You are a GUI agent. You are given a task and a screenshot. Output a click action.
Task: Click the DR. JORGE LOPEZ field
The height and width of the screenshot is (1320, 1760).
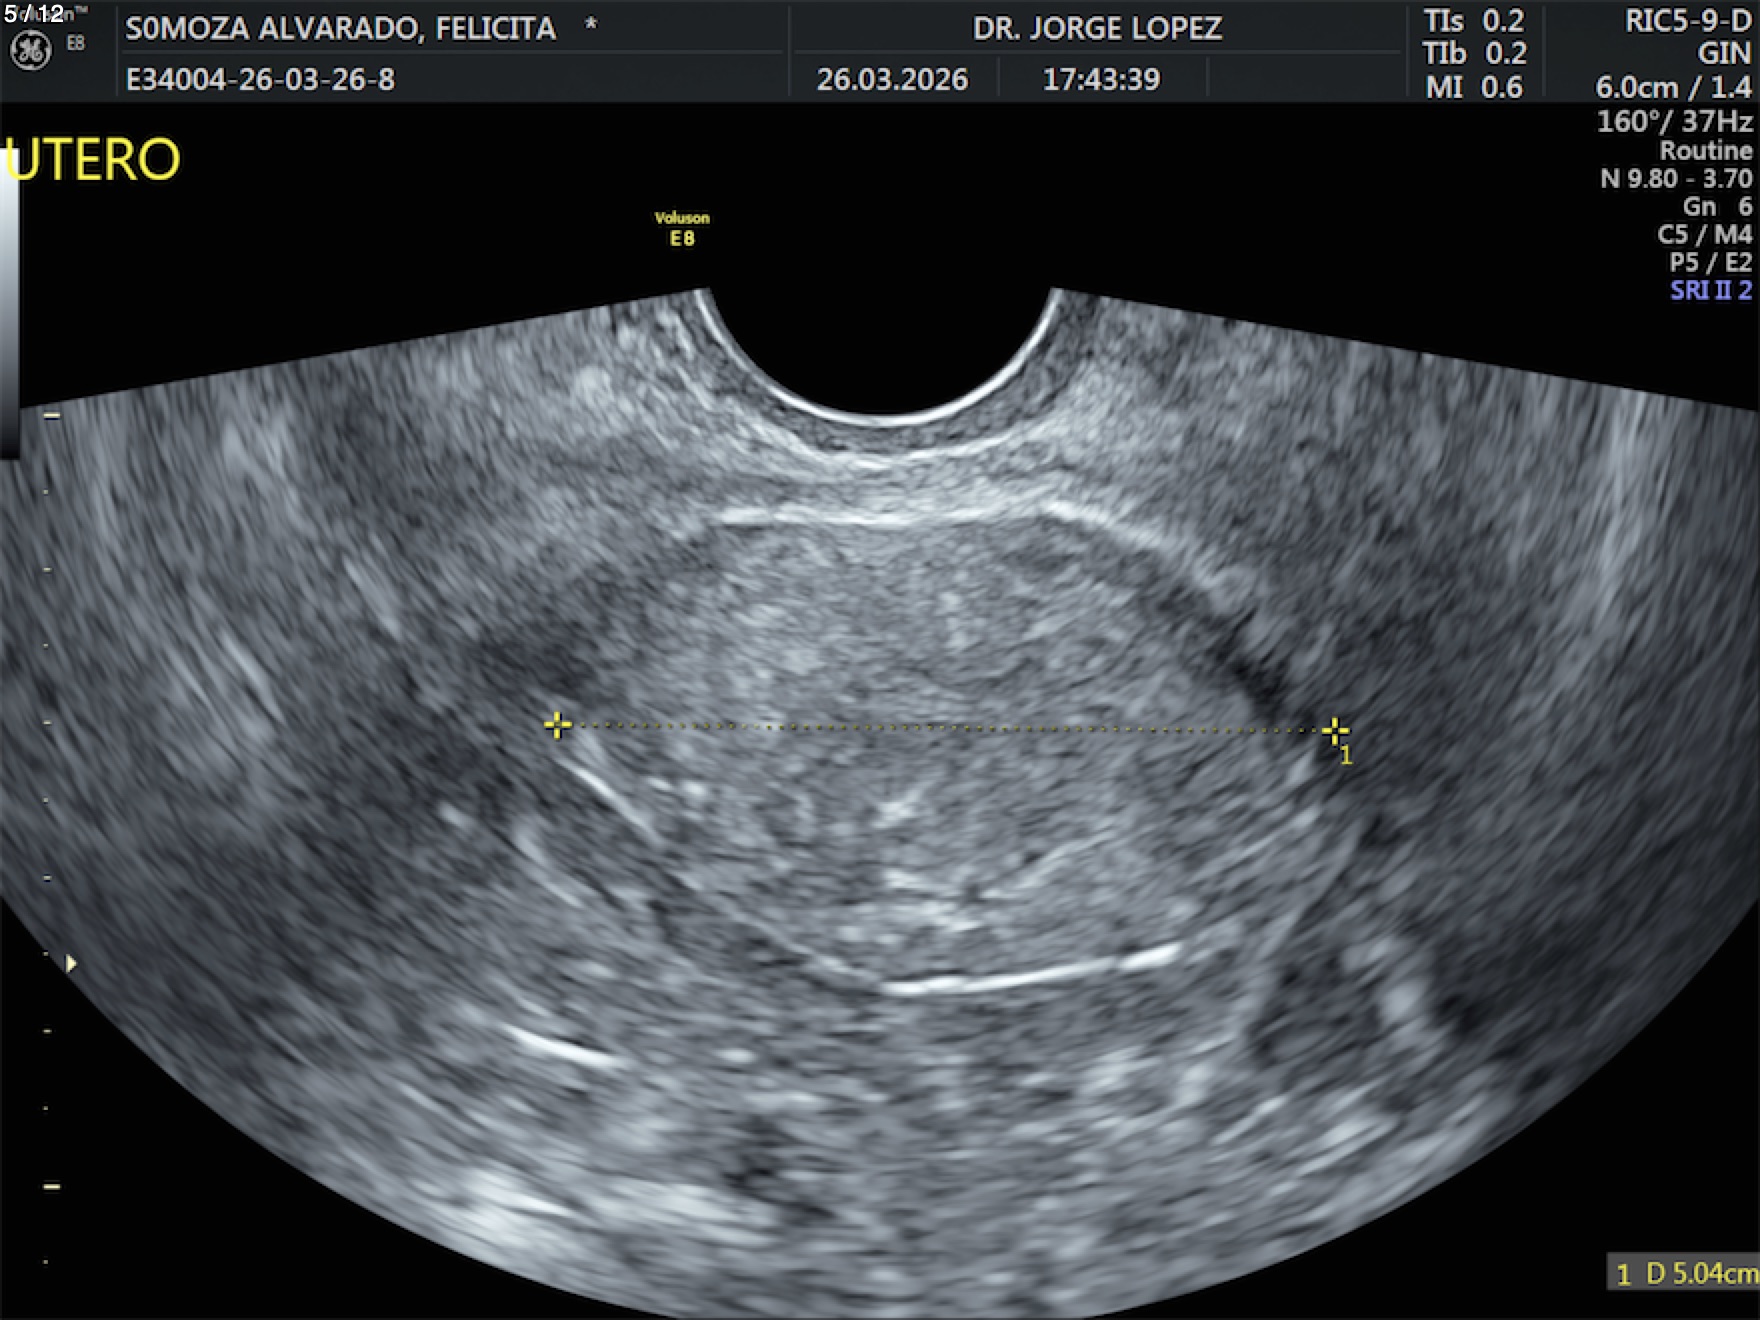point(1097,28)
